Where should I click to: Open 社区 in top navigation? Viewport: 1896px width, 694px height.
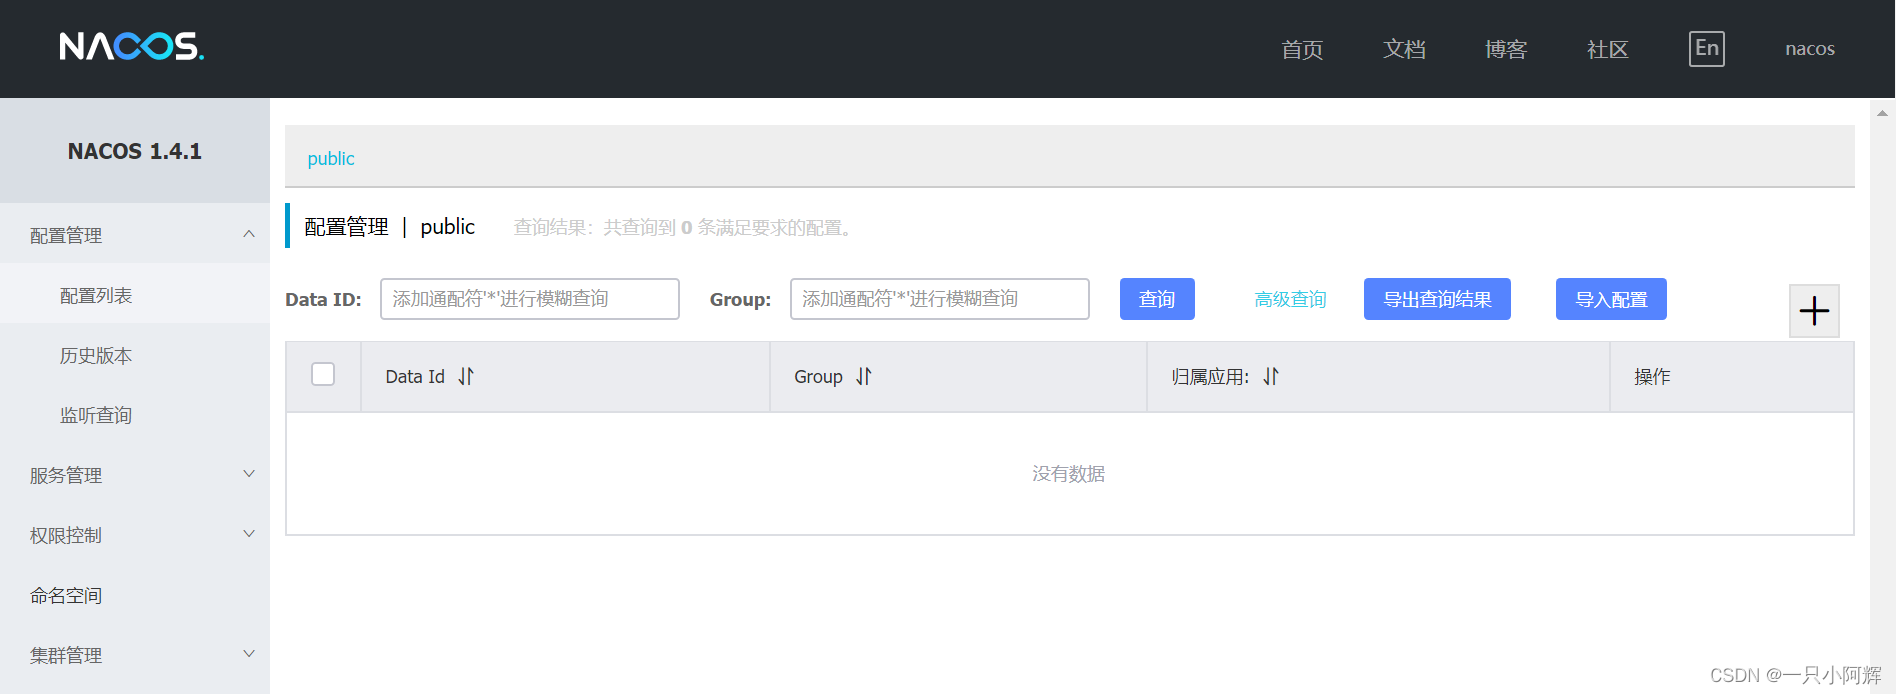1608,49
